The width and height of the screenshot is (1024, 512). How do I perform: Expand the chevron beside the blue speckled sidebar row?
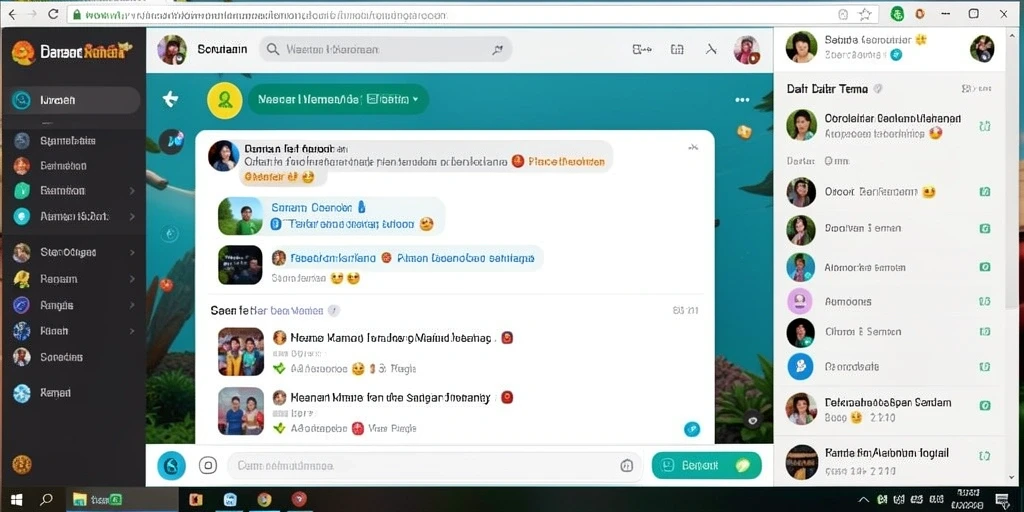click(x=132, y=331)
